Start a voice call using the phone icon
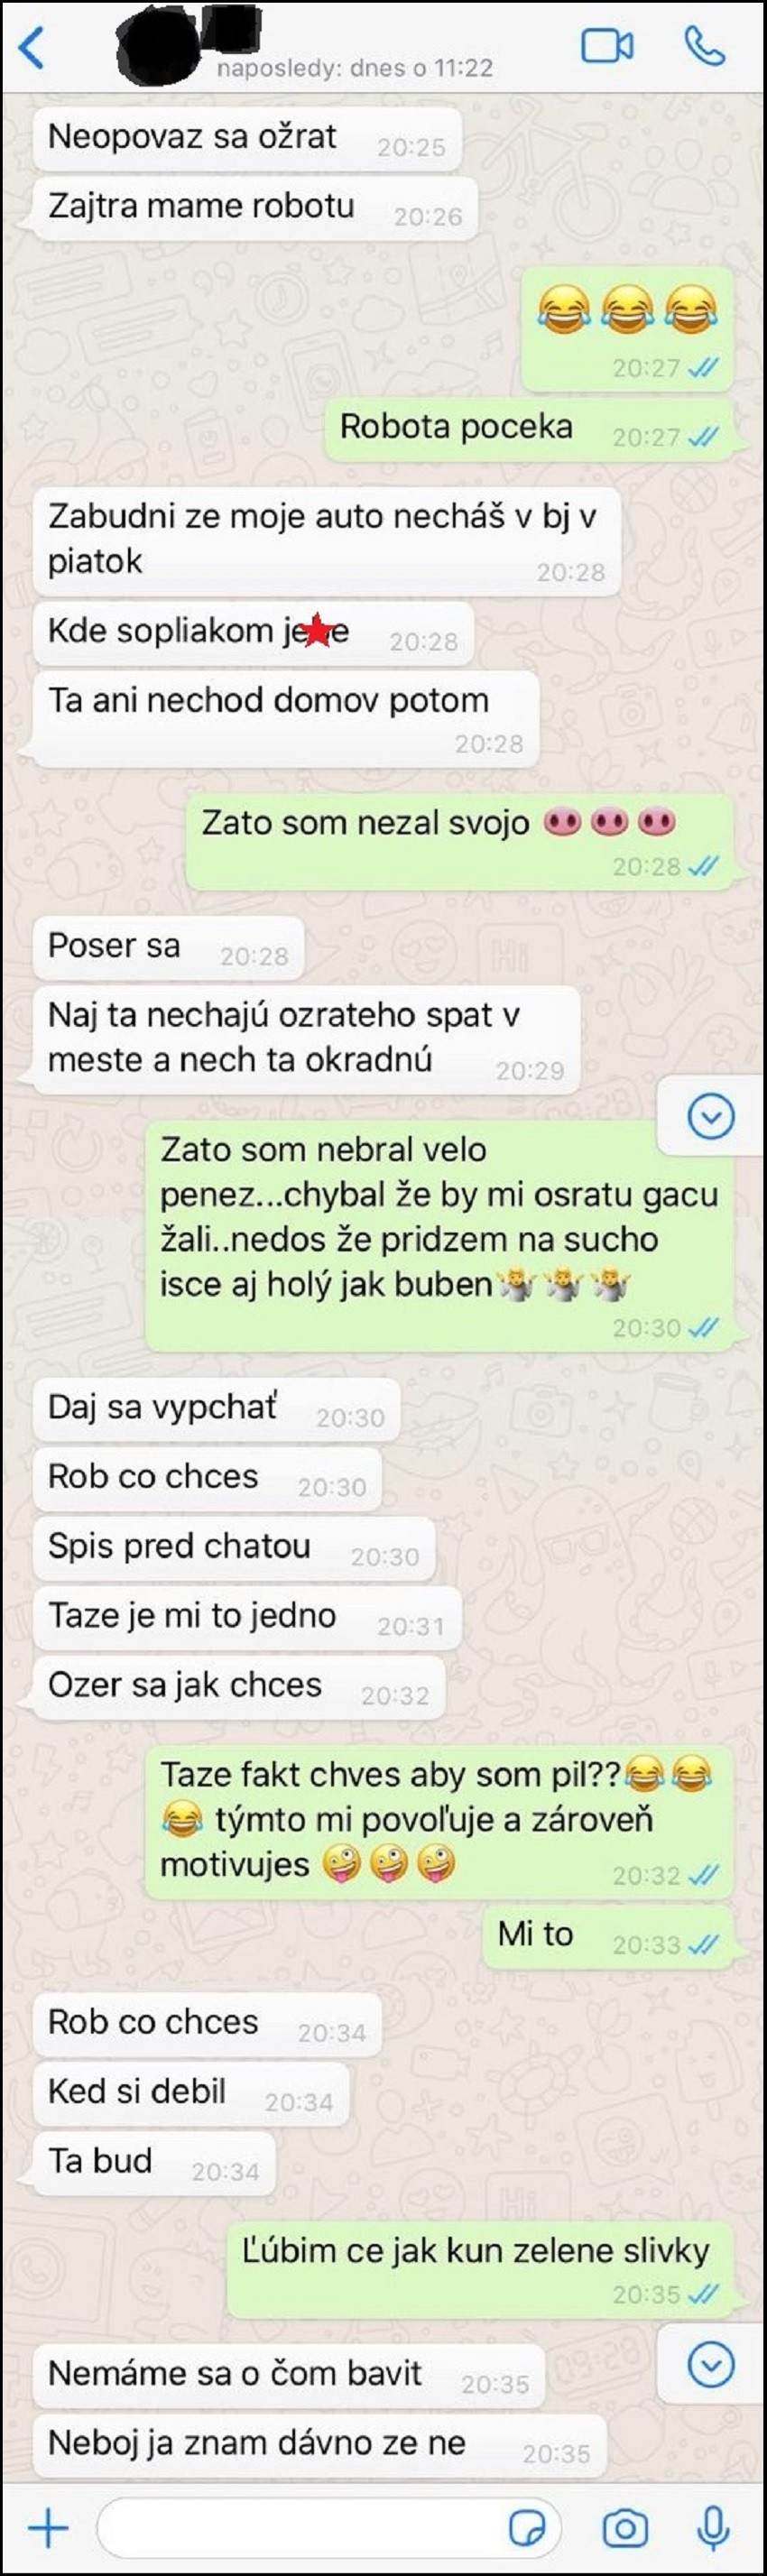Image resolution: width=767 pixels, height=2576 pixels. 704,46
